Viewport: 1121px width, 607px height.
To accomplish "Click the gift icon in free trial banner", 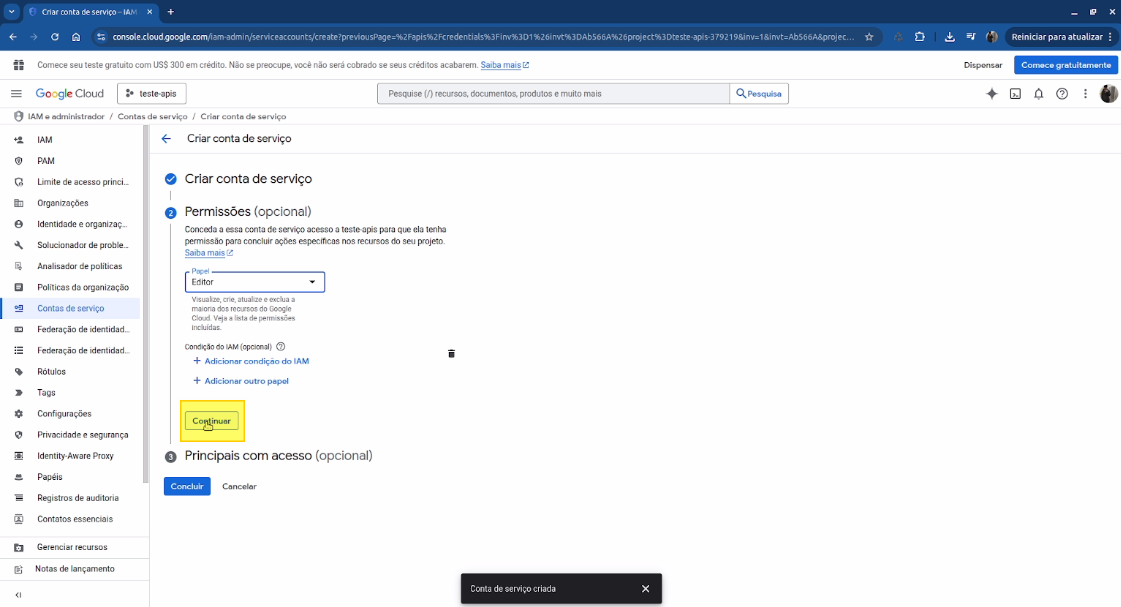I will pos(19,65).
